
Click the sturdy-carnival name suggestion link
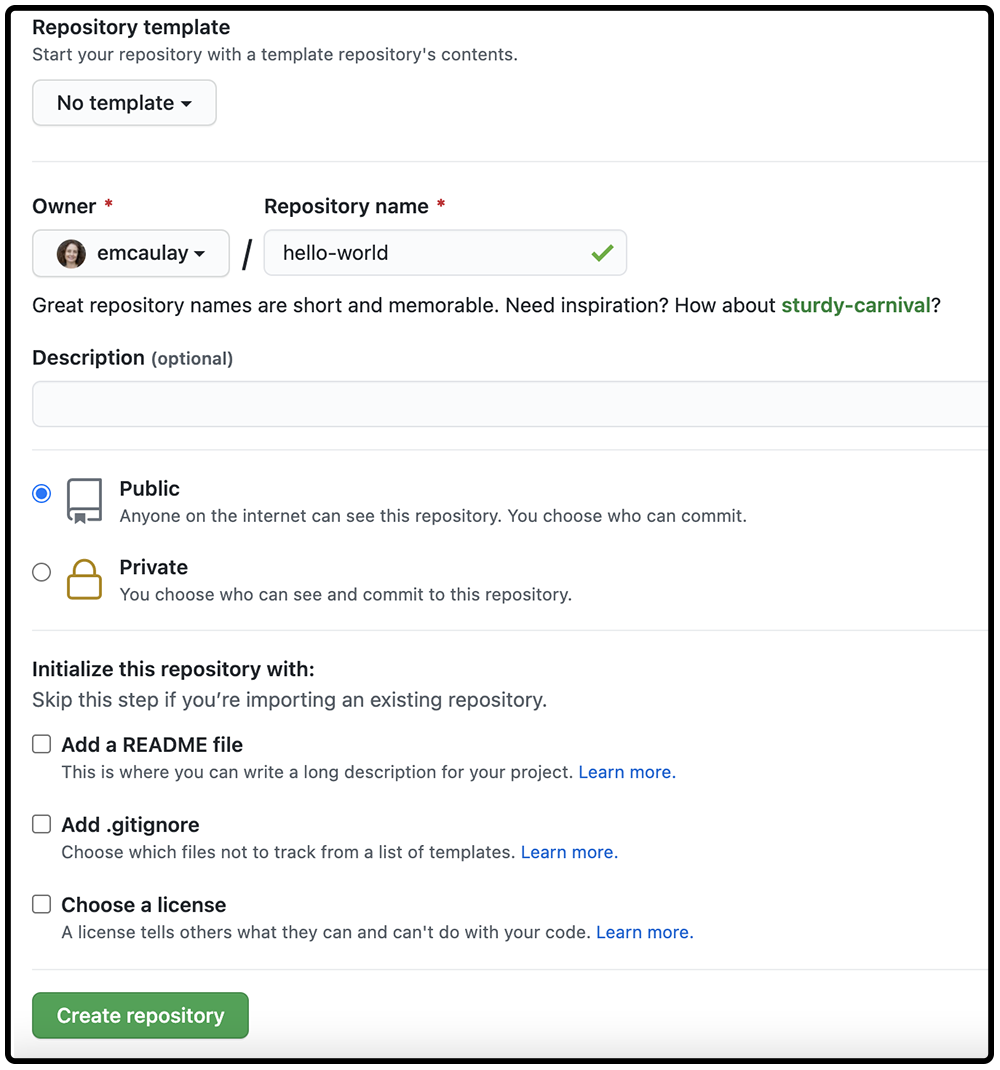pos(855,305)
